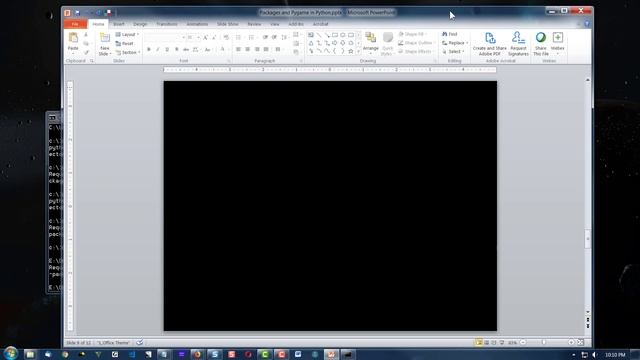Open the Layout dropdown
Screen dimensions: 640x360
point(127,34)
